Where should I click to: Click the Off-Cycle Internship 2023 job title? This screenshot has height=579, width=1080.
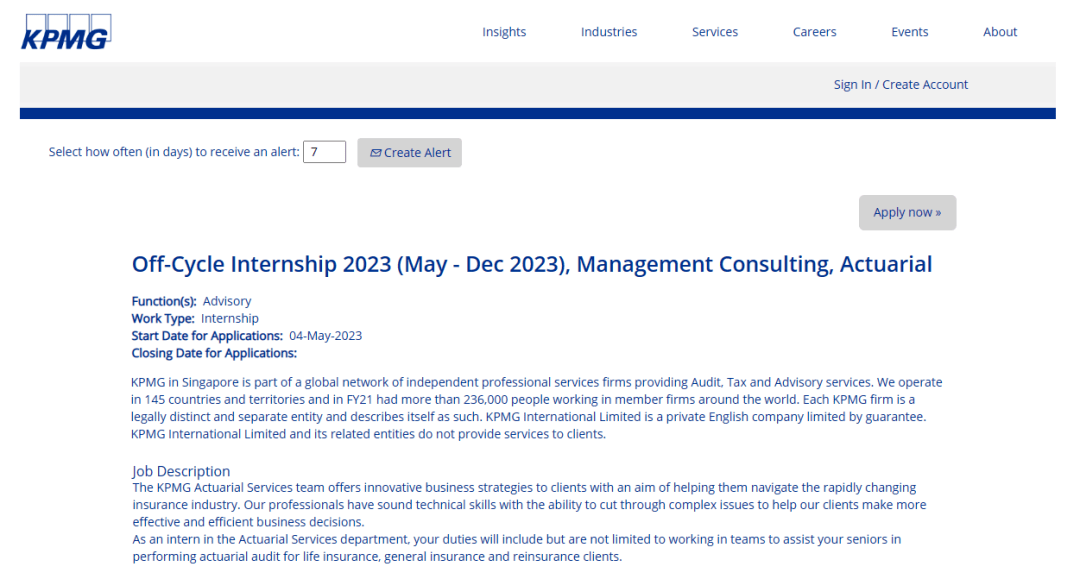click(x=532, y=265)
